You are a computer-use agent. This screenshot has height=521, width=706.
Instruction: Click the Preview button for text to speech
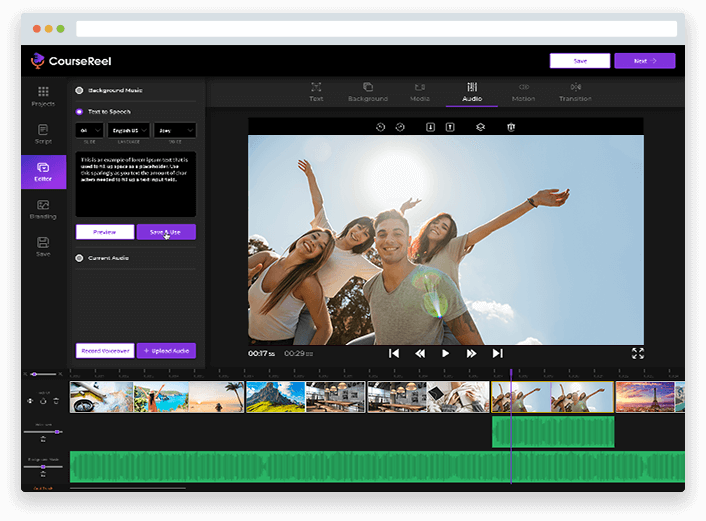105,232
